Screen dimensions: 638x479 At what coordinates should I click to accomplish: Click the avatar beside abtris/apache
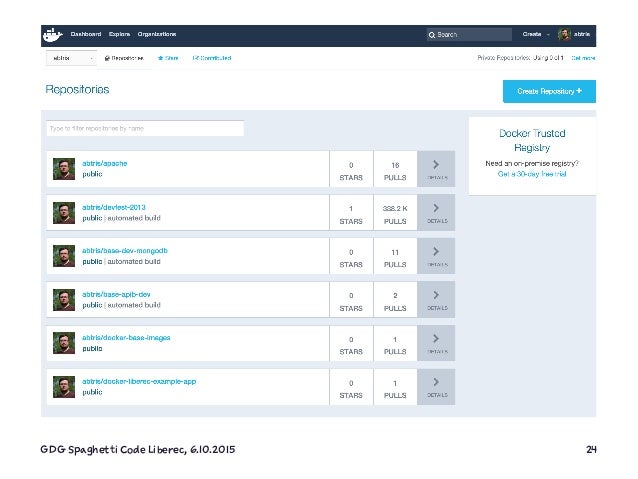(64, 169)
